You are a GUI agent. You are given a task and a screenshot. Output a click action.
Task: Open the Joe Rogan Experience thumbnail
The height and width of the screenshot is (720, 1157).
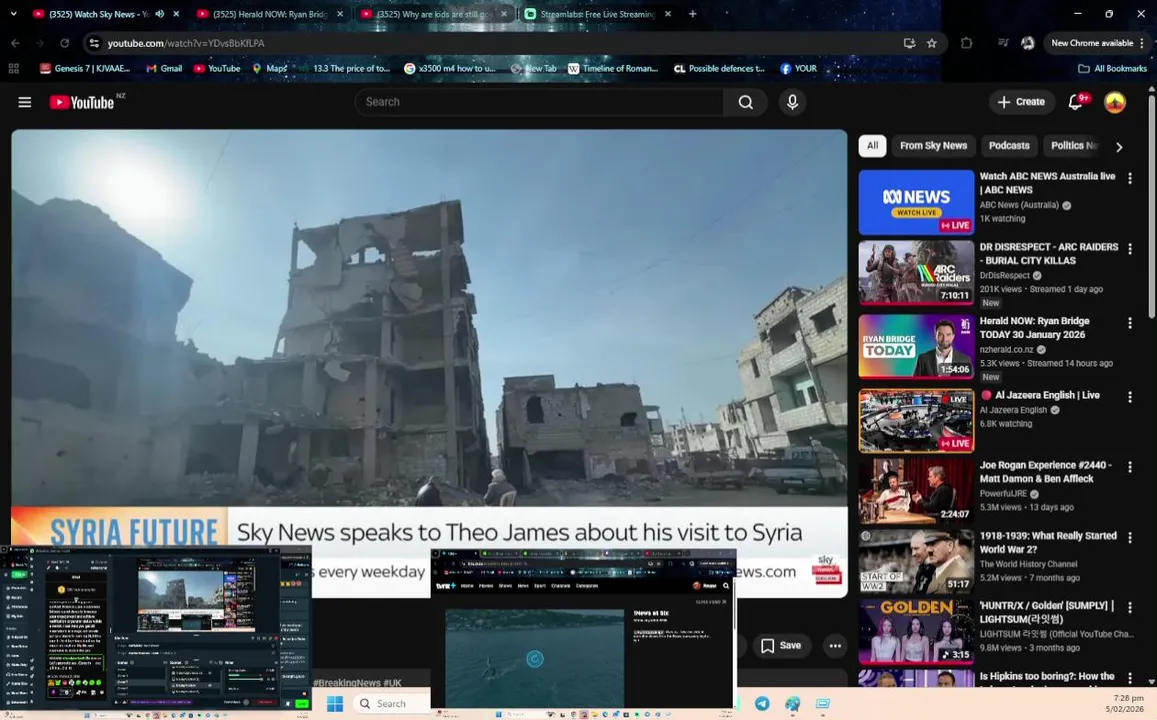pyautogui.click(x=916, y=491)
